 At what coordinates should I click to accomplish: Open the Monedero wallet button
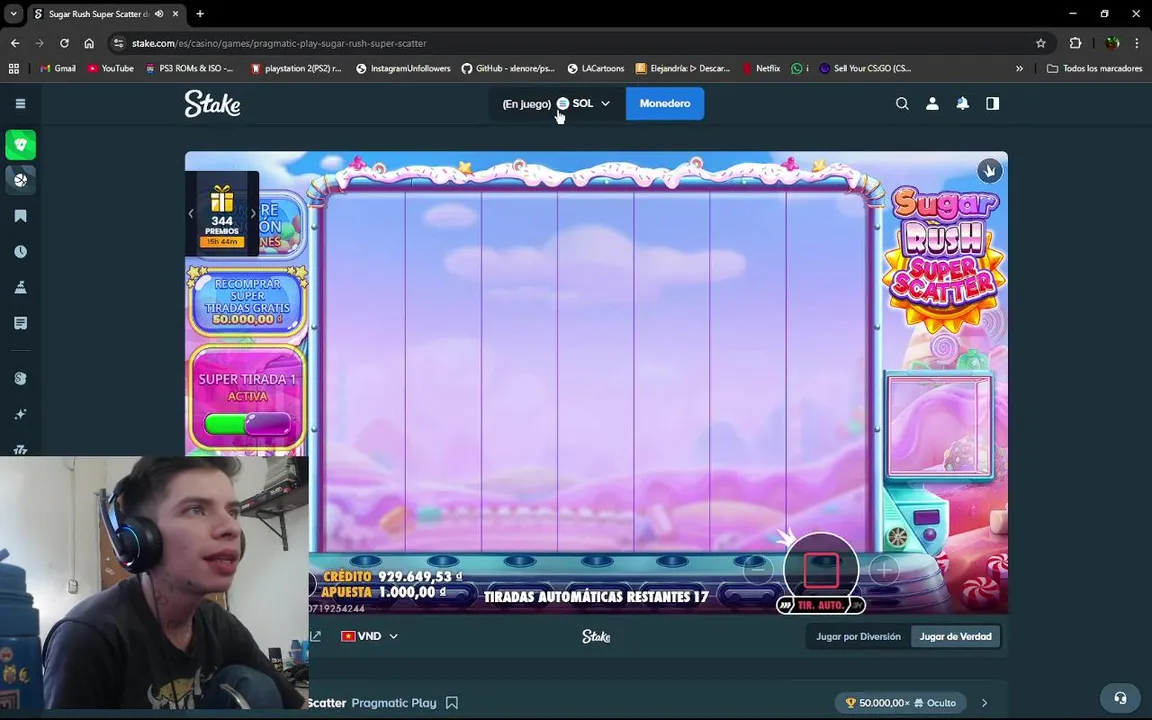tap(665, 104)
